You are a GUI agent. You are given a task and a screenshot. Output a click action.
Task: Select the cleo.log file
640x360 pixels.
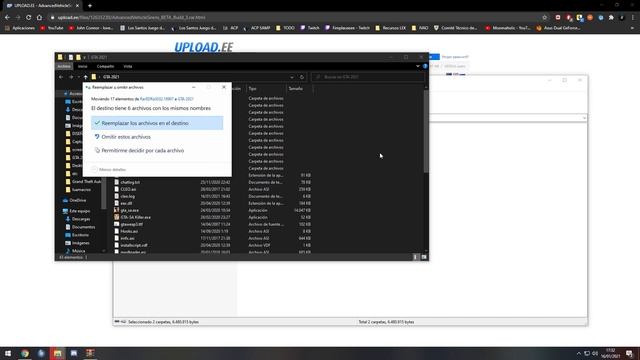coord(128,196)
